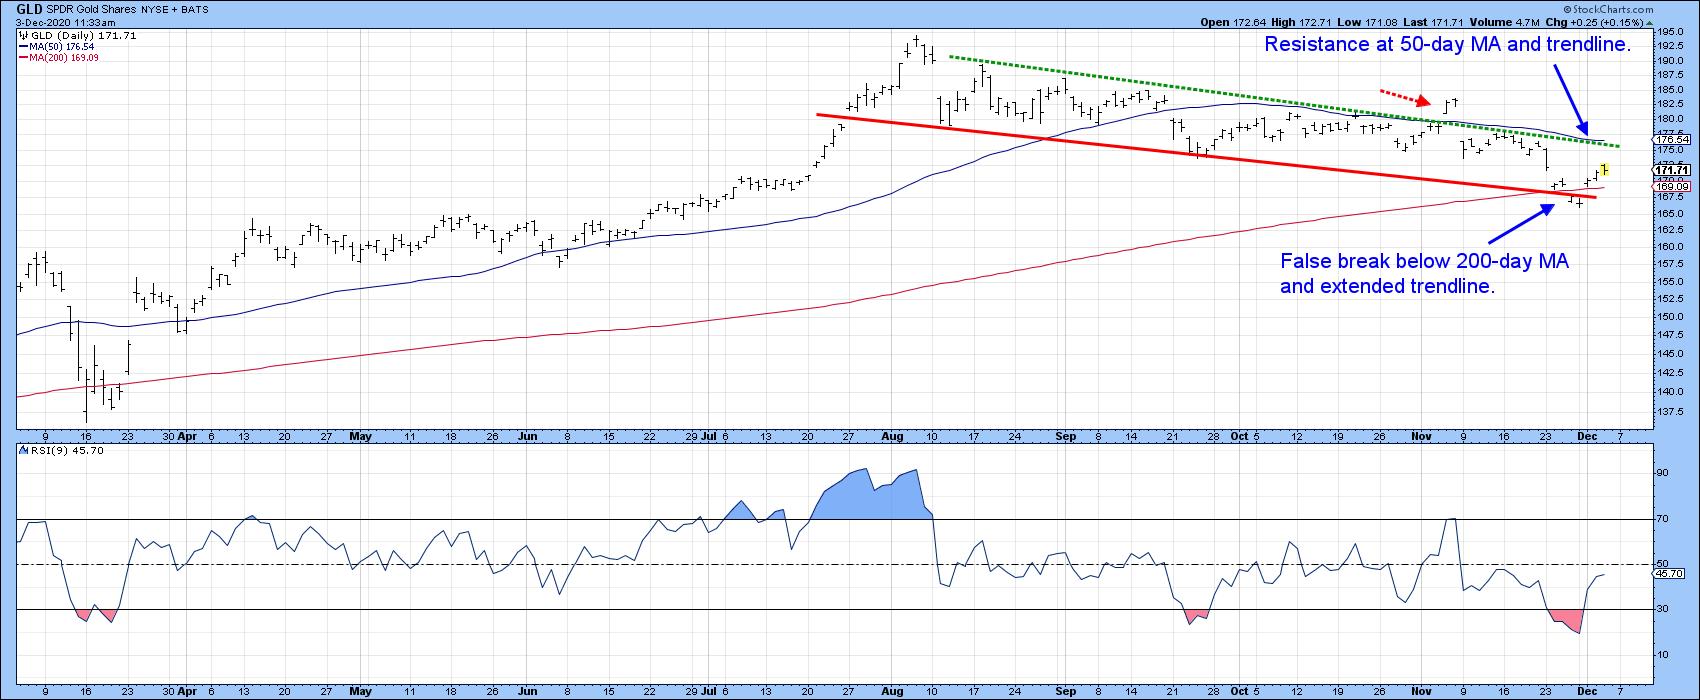Click the 'Resistance at 50-day MA' annotation text
Screen dimensions: 1700x700
coord(1448,45)
